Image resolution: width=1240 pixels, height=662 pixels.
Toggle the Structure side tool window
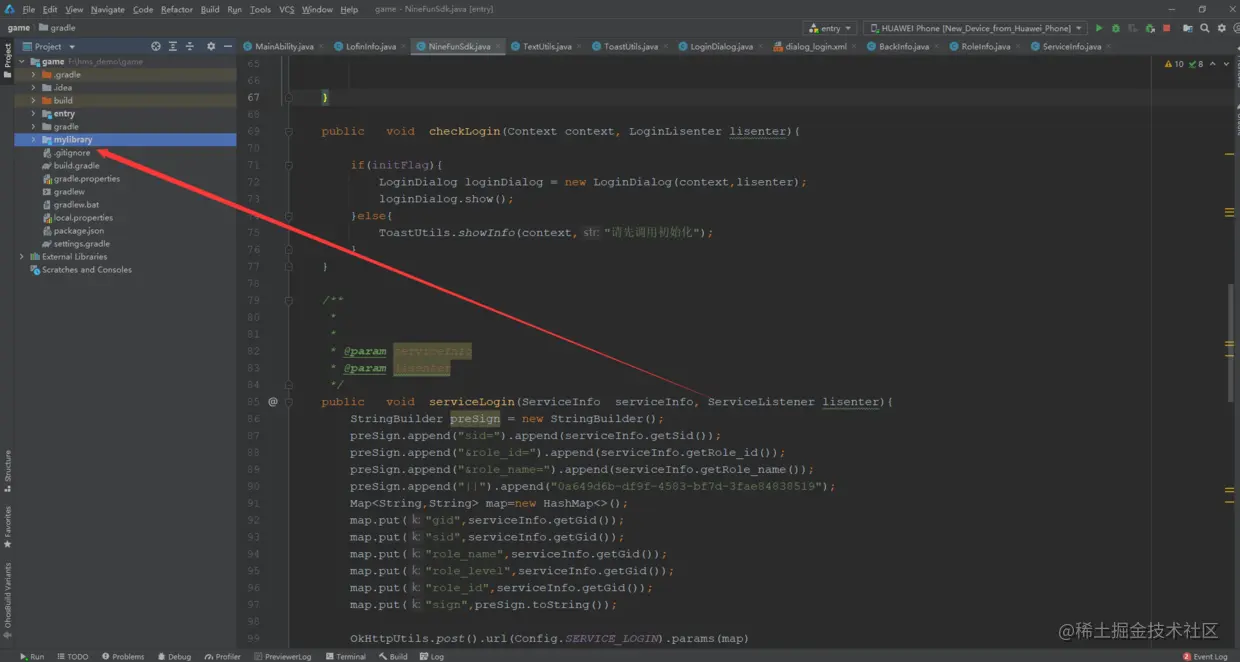[x=7, y=471]
